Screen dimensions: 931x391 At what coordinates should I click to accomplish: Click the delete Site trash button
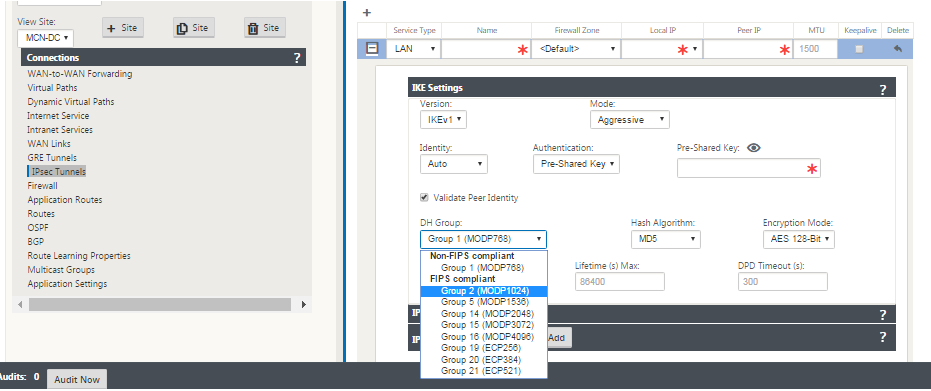coord(265,28)
